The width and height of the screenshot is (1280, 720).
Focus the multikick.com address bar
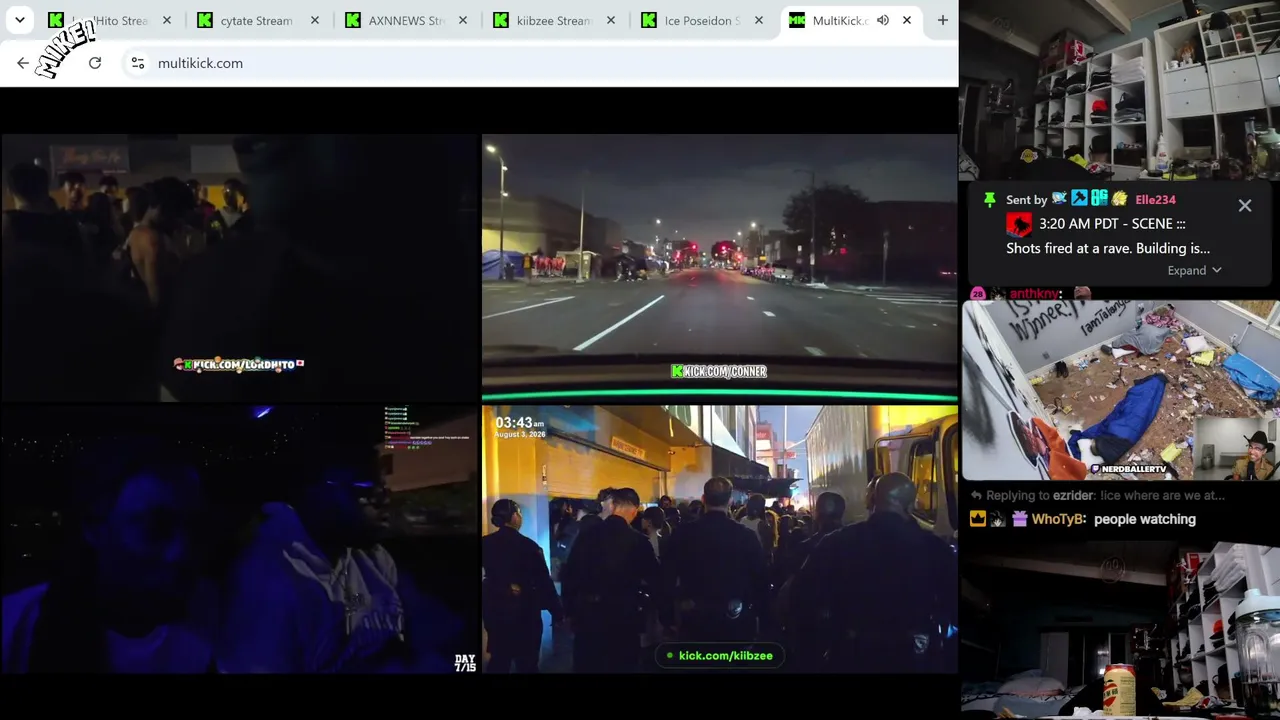pyautogui.click(x=540, y=63)
